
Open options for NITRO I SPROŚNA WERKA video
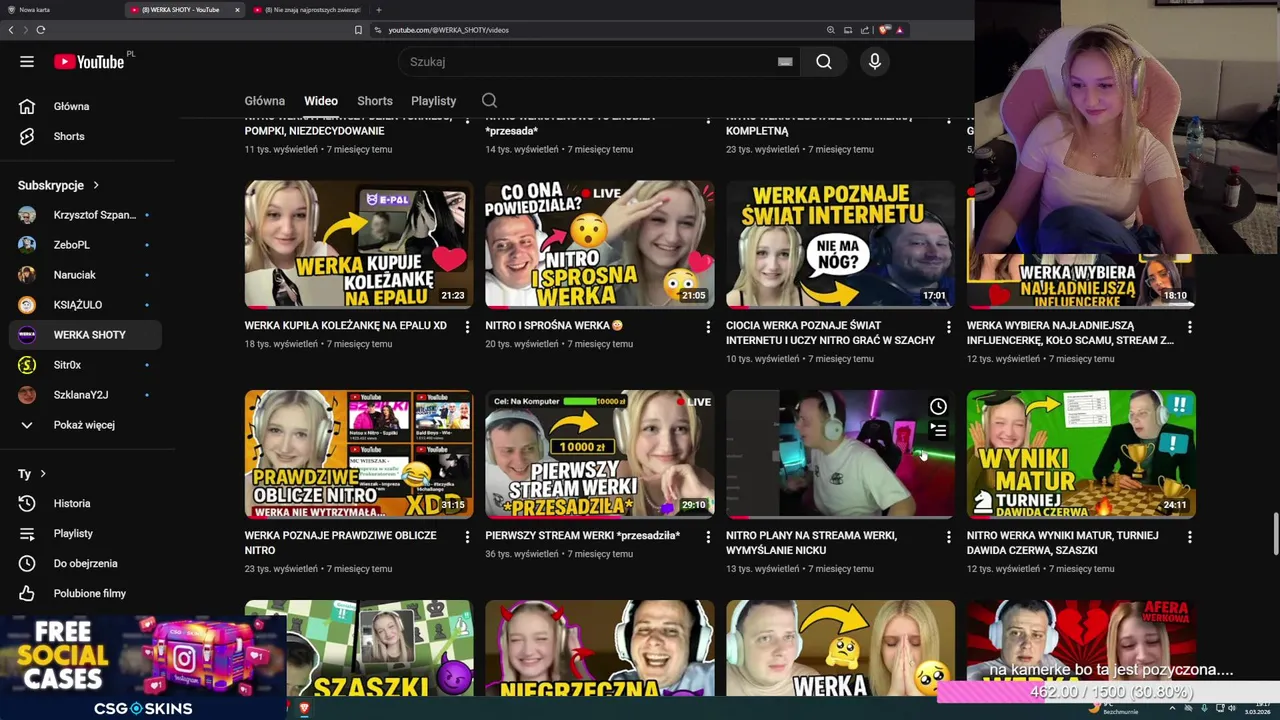[x=708, y=327]
